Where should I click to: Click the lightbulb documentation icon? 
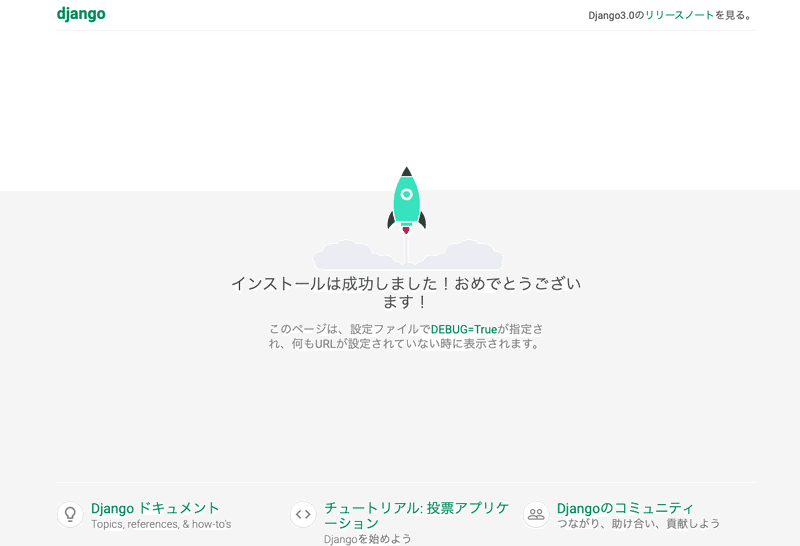tap(70, 514)
